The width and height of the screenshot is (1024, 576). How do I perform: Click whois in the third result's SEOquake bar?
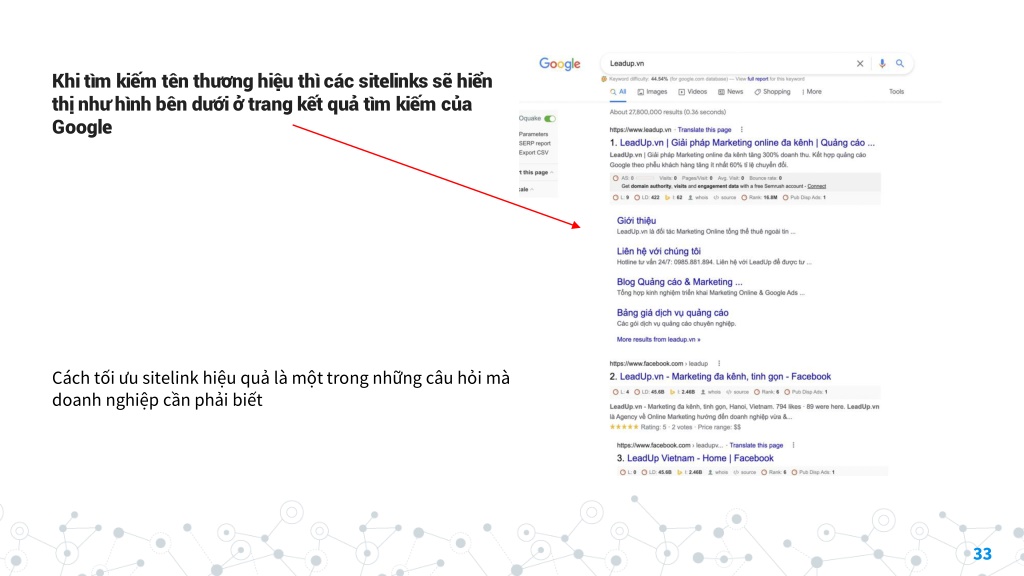tap(717, 472)
